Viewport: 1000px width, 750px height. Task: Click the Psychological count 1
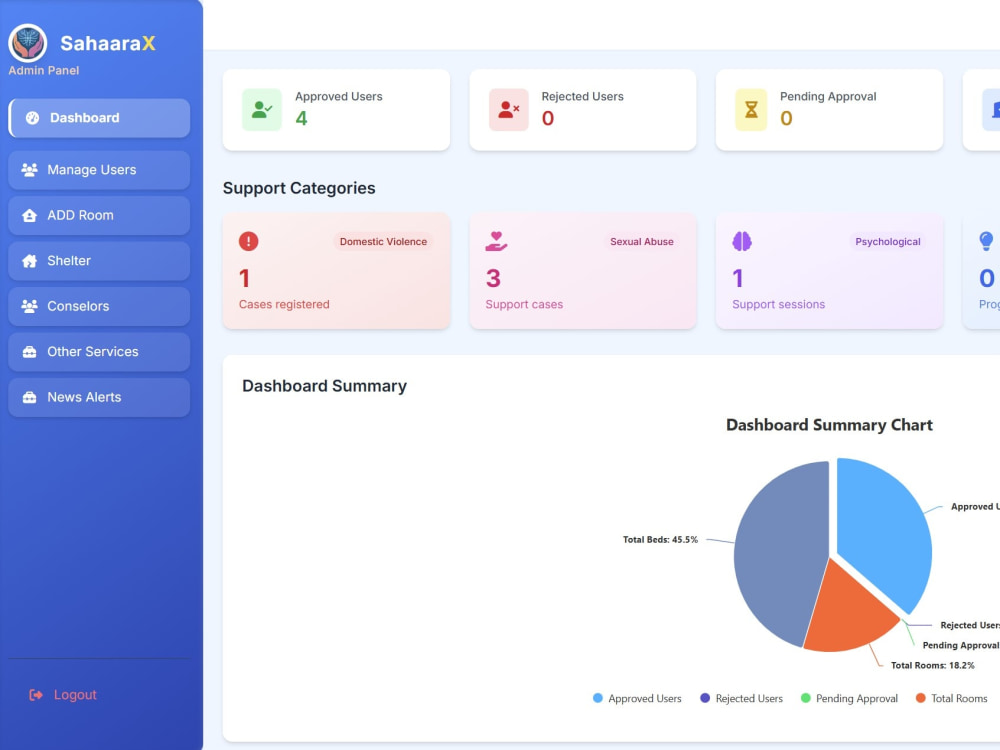(738, 279)
